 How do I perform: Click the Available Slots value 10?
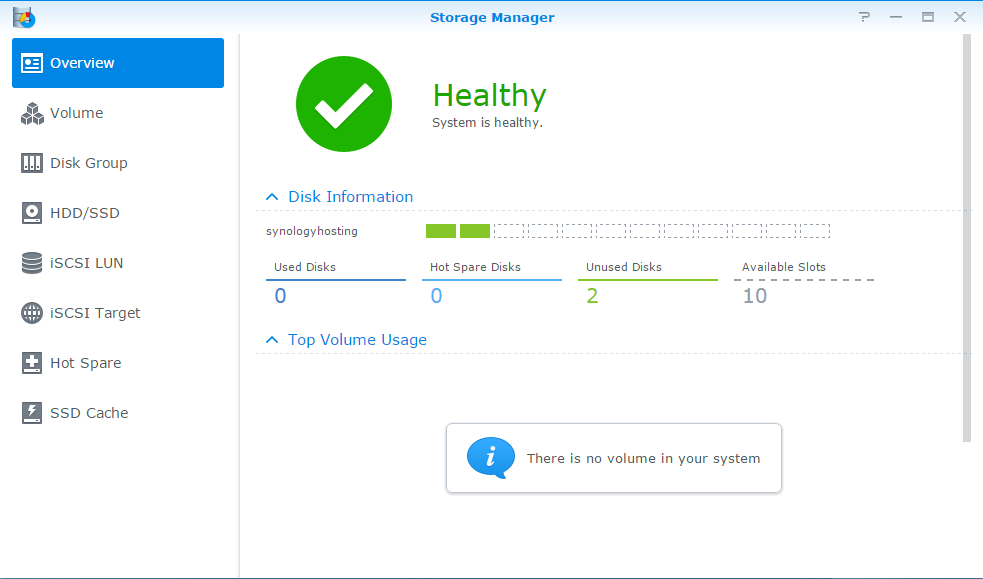tap(755, 296)
